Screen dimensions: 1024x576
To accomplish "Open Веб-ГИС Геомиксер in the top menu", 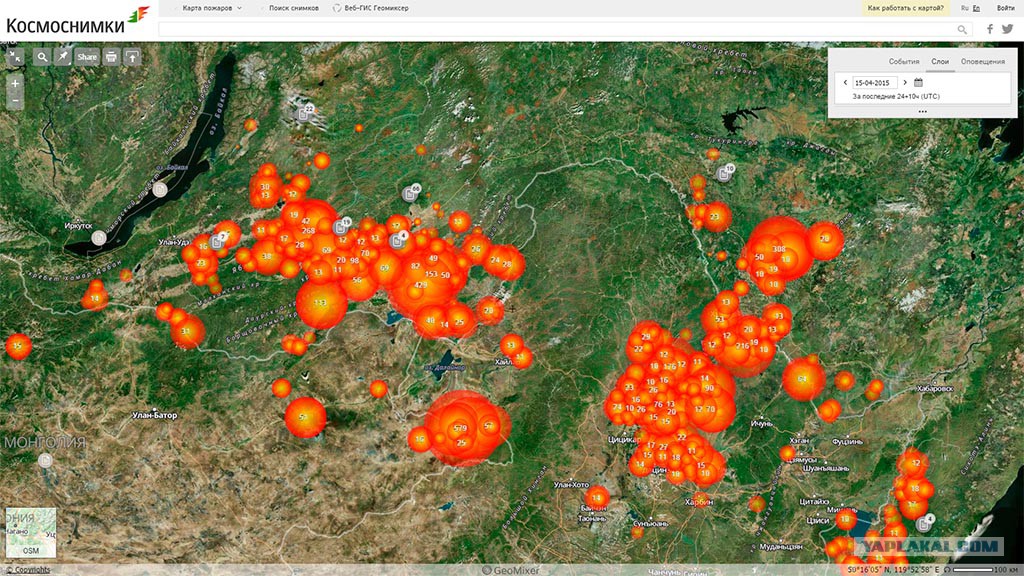I will click(x=371, y=8).
